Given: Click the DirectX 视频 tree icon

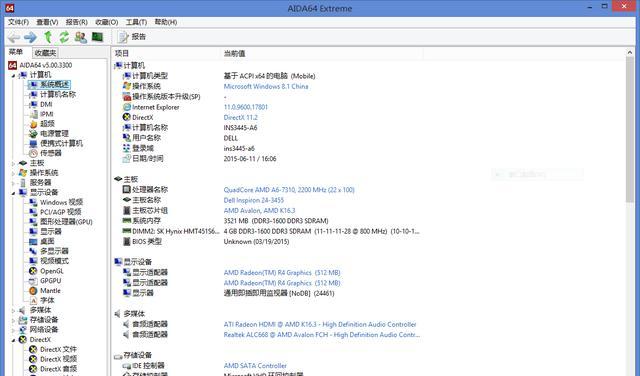Looking at the screenshot, I should (x=33, y=359).
